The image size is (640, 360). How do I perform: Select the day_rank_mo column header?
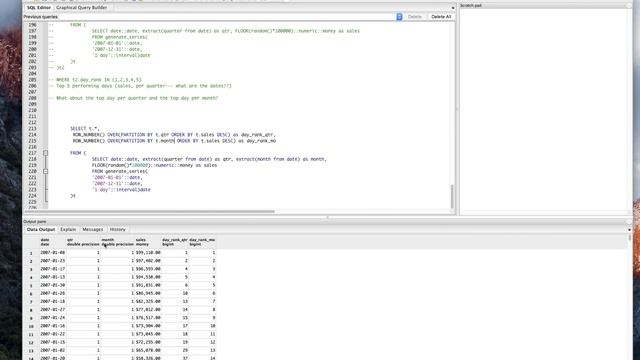[202, 242]
